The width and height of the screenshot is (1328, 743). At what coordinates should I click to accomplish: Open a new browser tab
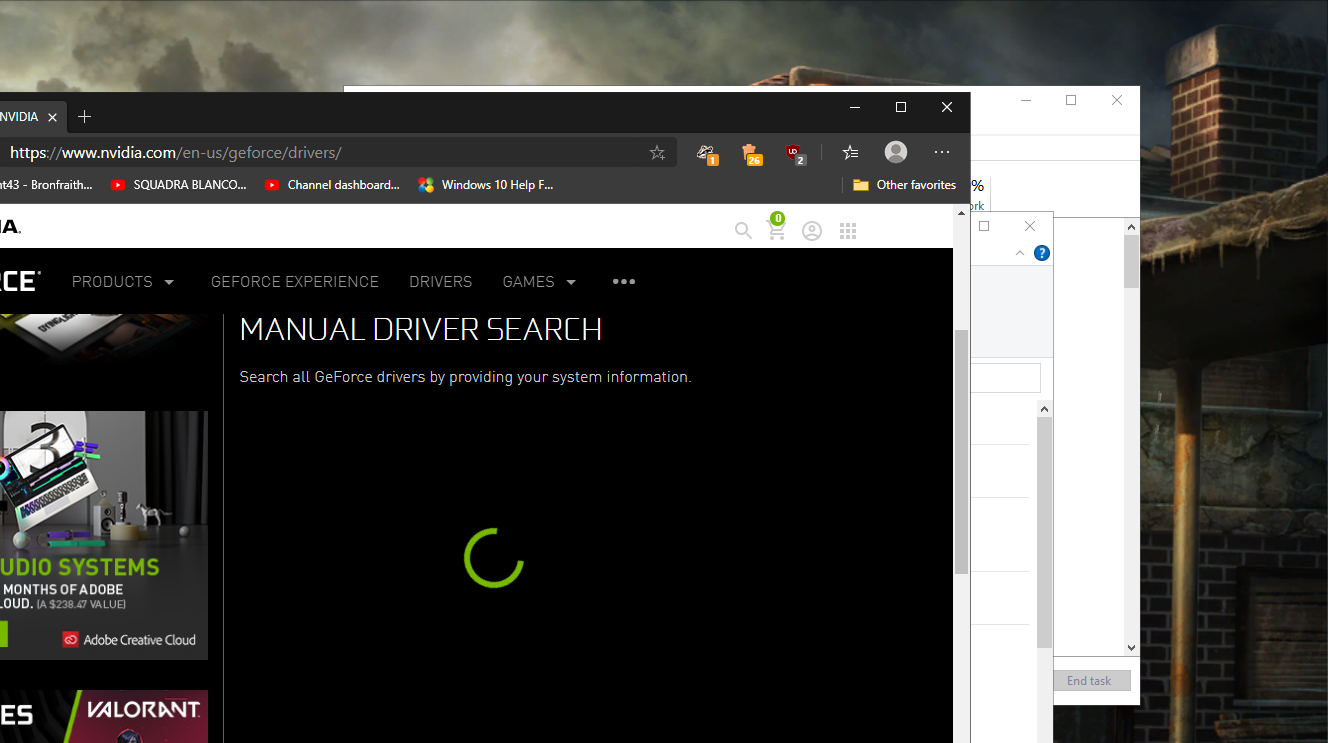pos(85,117)
